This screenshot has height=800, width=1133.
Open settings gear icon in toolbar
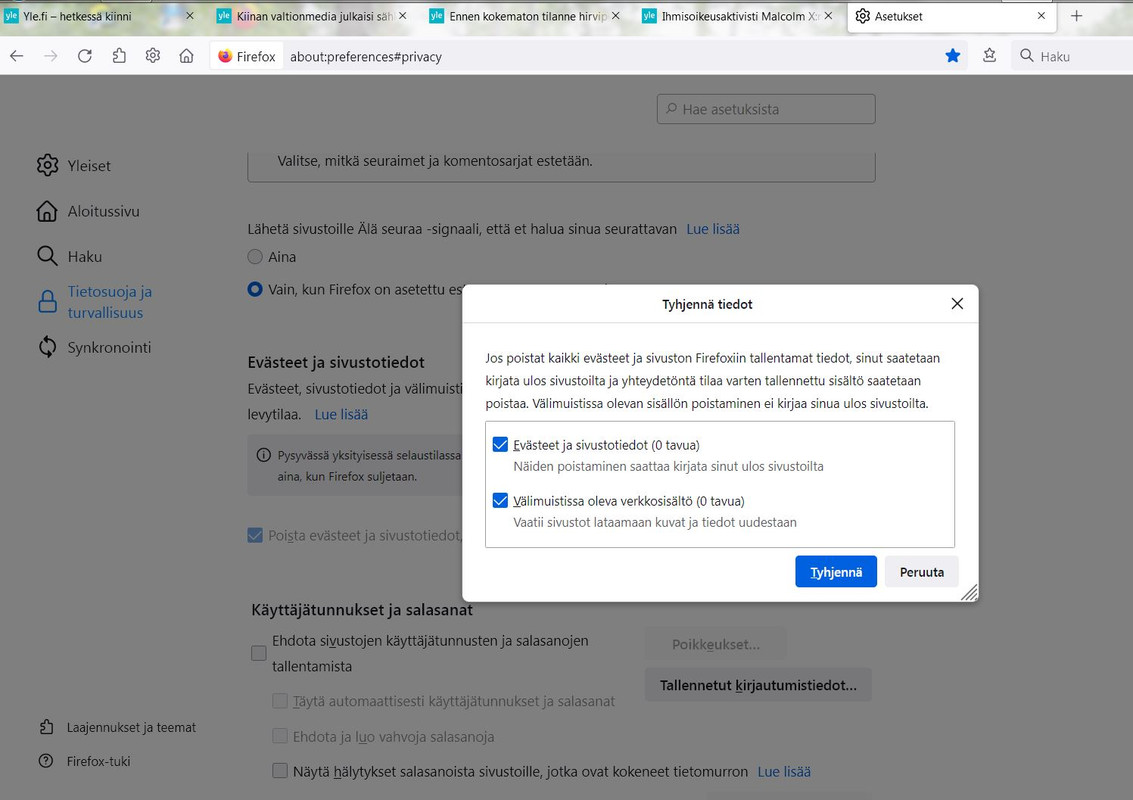152,56
